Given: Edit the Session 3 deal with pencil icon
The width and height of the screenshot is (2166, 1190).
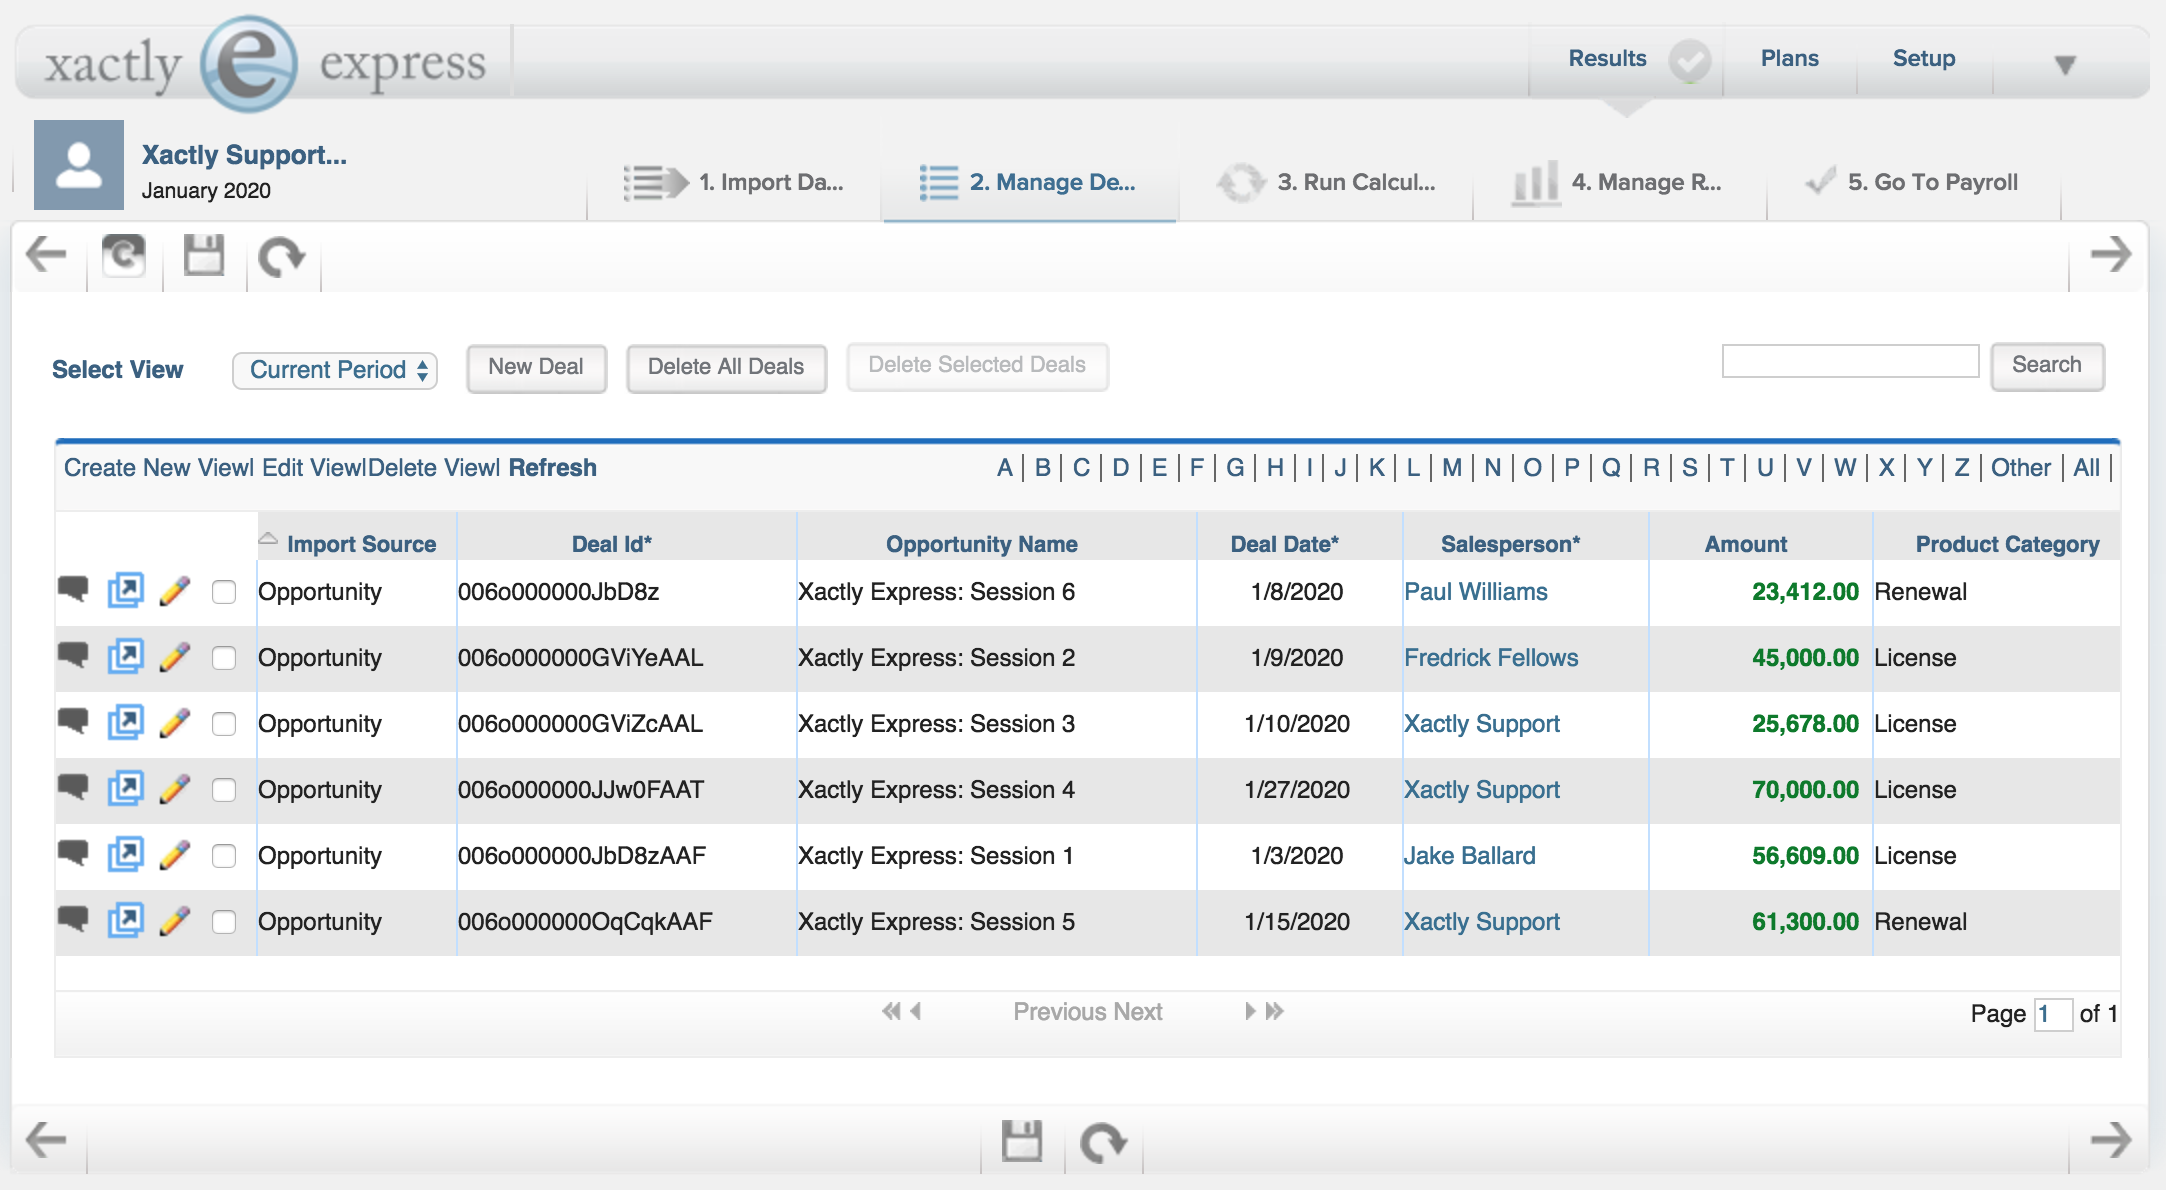Looking at the screenshot, I should [x=175, y=722].
